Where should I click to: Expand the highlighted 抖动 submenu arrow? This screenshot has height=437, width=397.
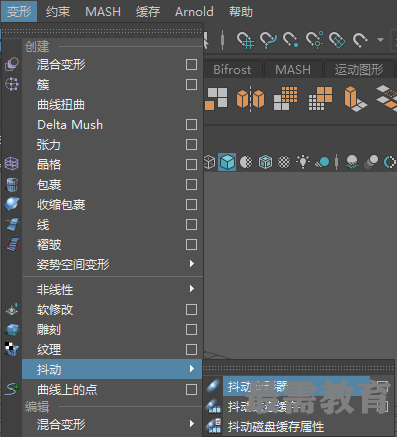(x=192, y=369)
